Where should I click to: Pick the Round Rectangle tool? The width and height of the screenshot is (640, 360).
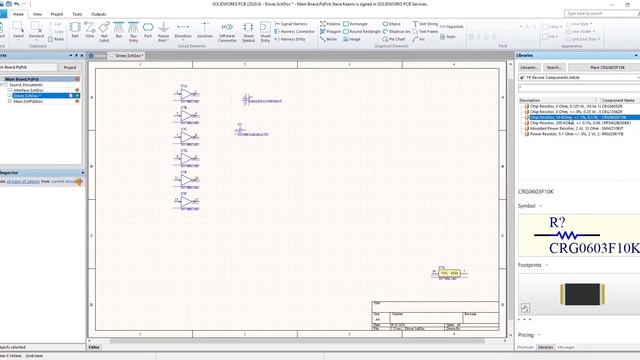[362, 31]
